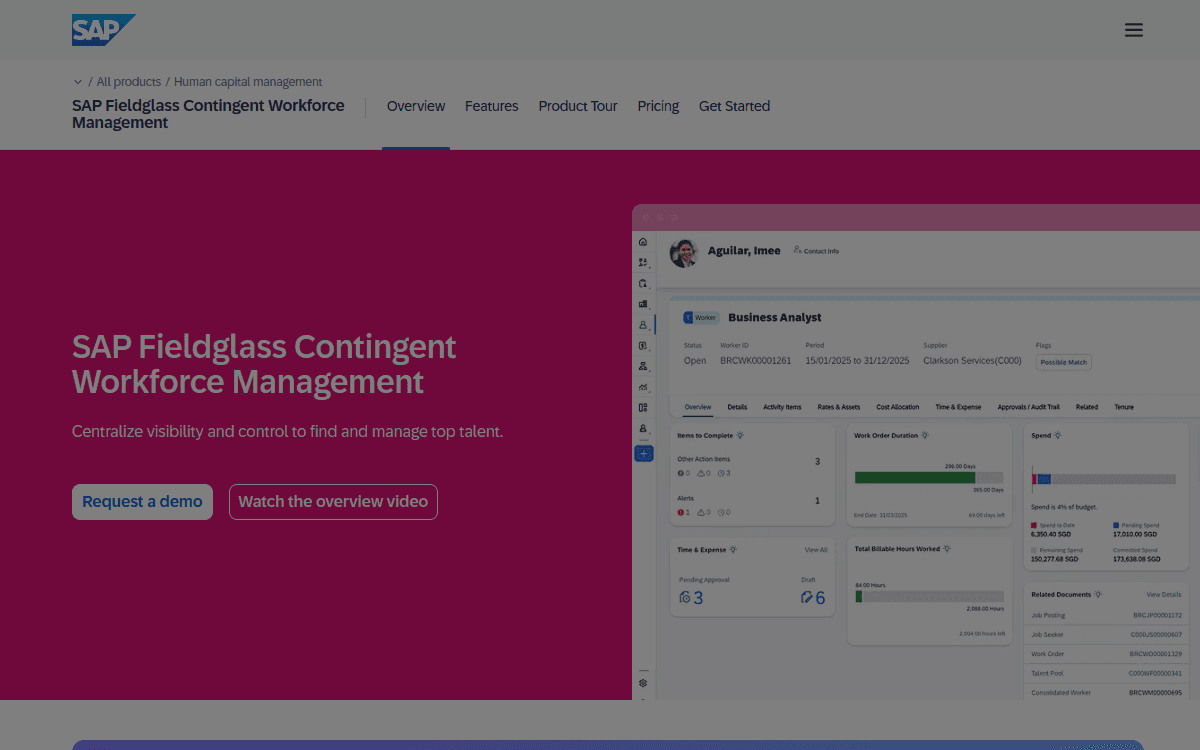Viewport: 1200px width, 750px height.
Task: Switch to the Features tab
Action: (x=491, y=106)
